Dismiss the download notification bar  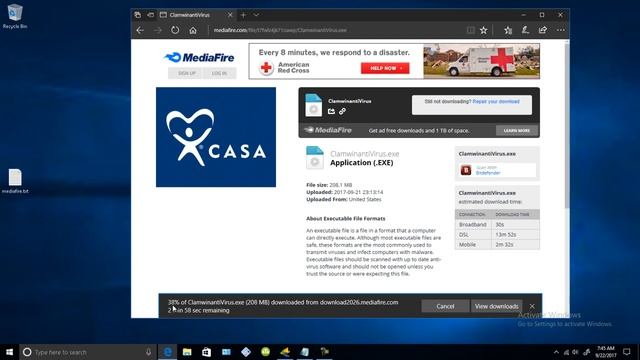coord(532,306)
